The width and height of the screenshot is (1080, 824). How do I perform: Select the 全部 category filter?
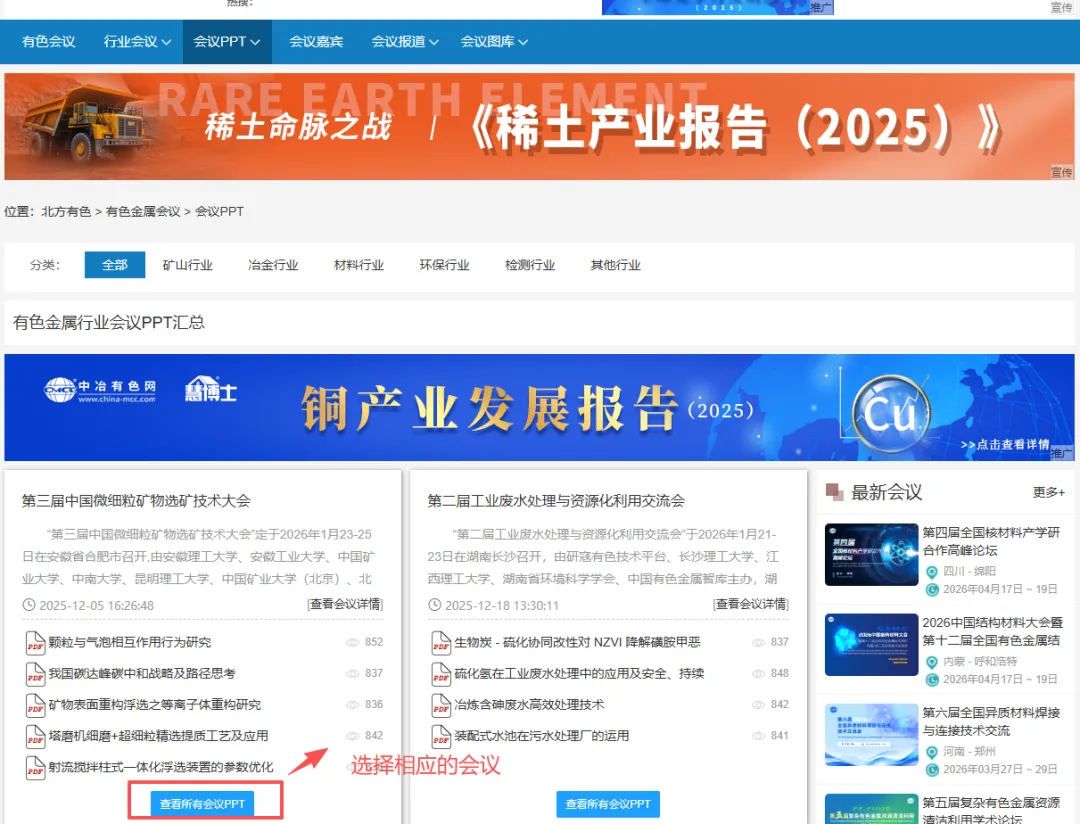(114, 265)
